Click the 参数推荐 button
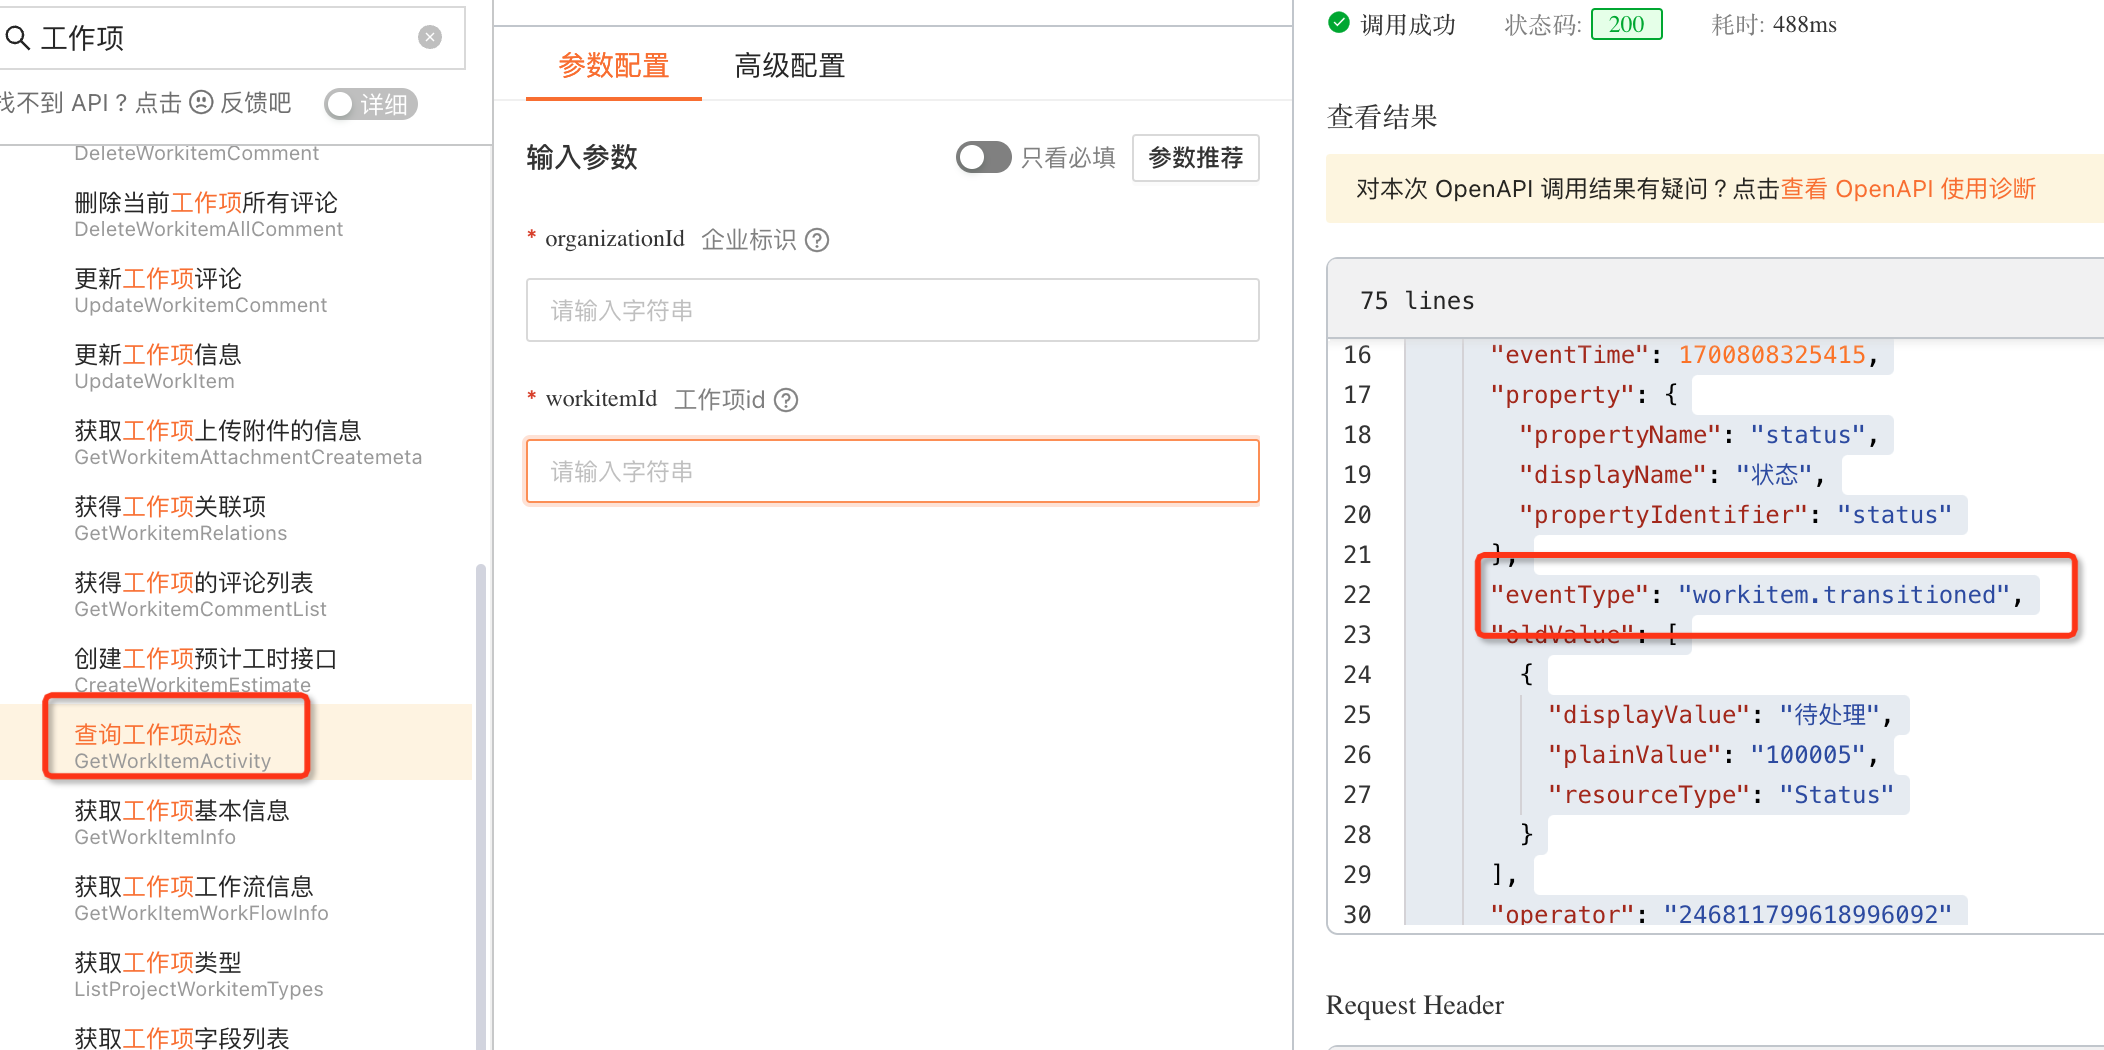This screenshot has width=2104, height=1050. 1196,158
